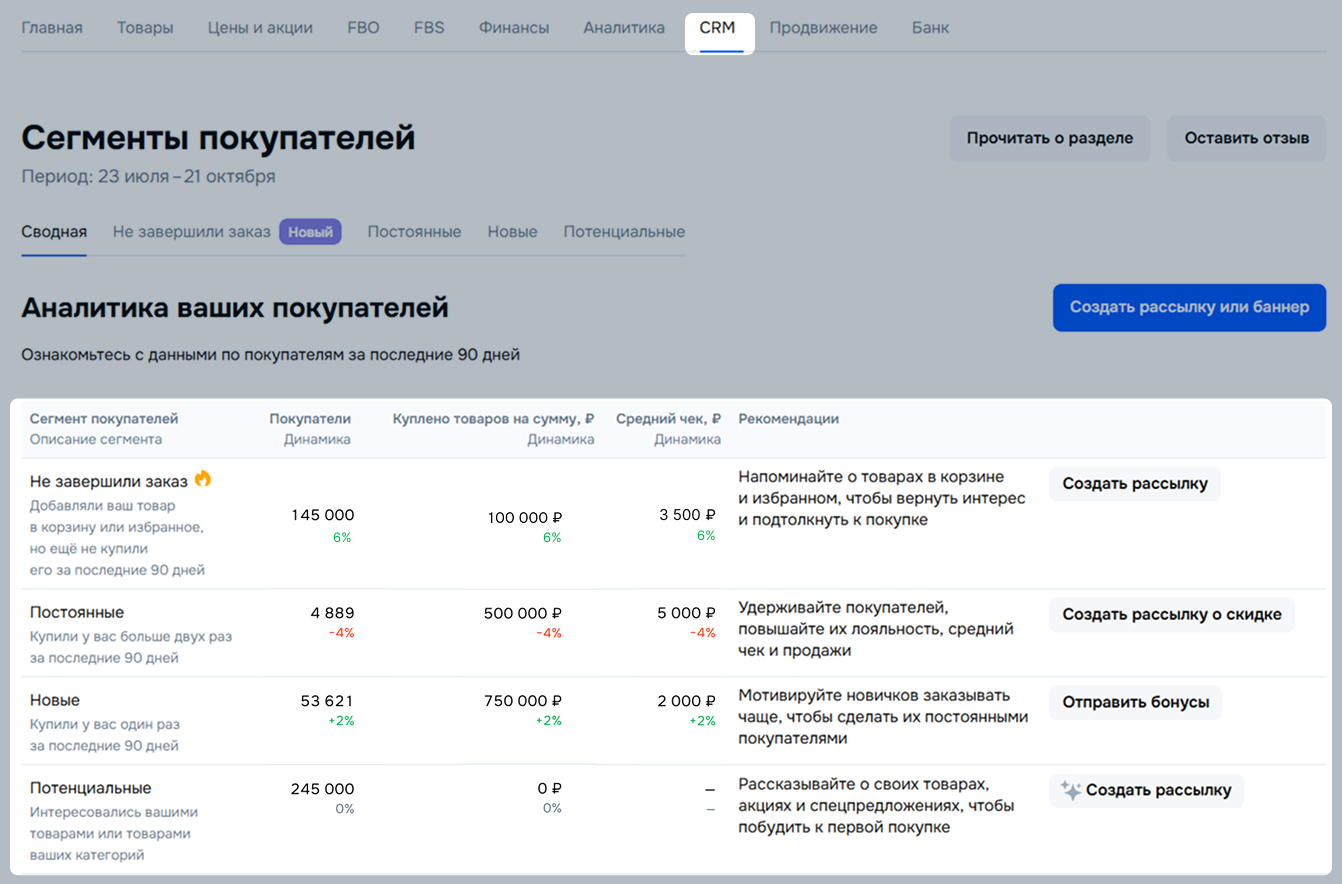Click the 'Создать рассылку о скидке' button

tap(1171, 615)
